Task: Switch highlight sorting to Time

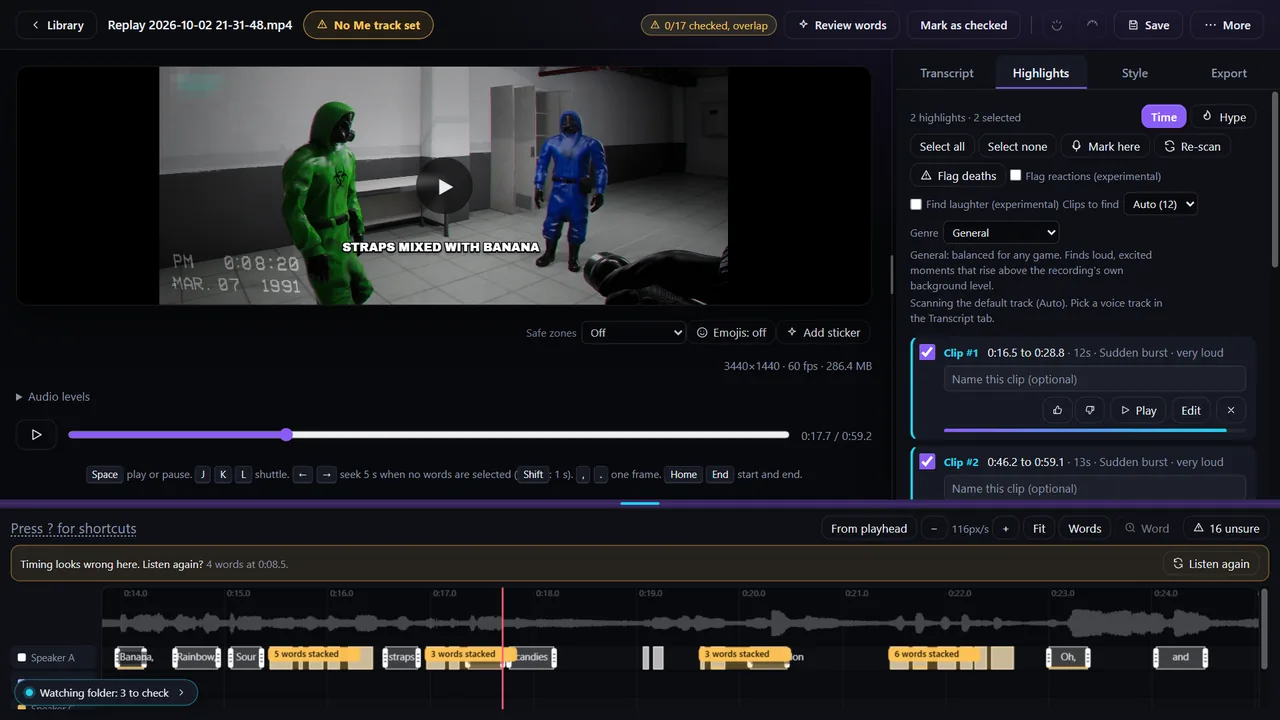Action: (1164, 117)
